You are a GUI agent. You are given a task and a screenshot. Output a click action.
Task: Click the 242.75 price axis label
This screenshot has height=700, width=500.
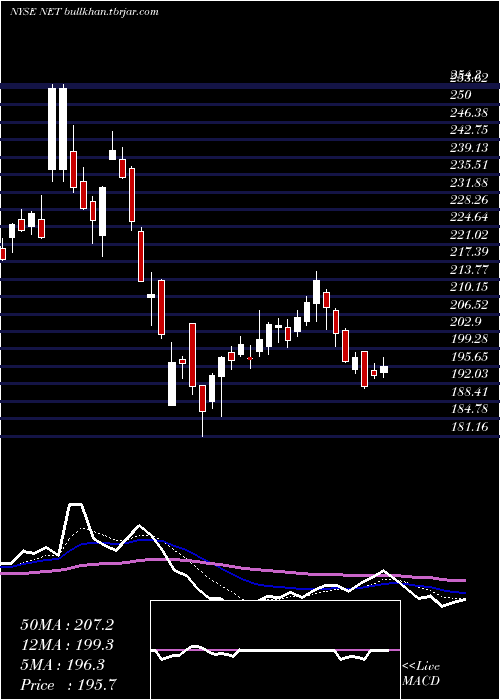click(469, 129)
